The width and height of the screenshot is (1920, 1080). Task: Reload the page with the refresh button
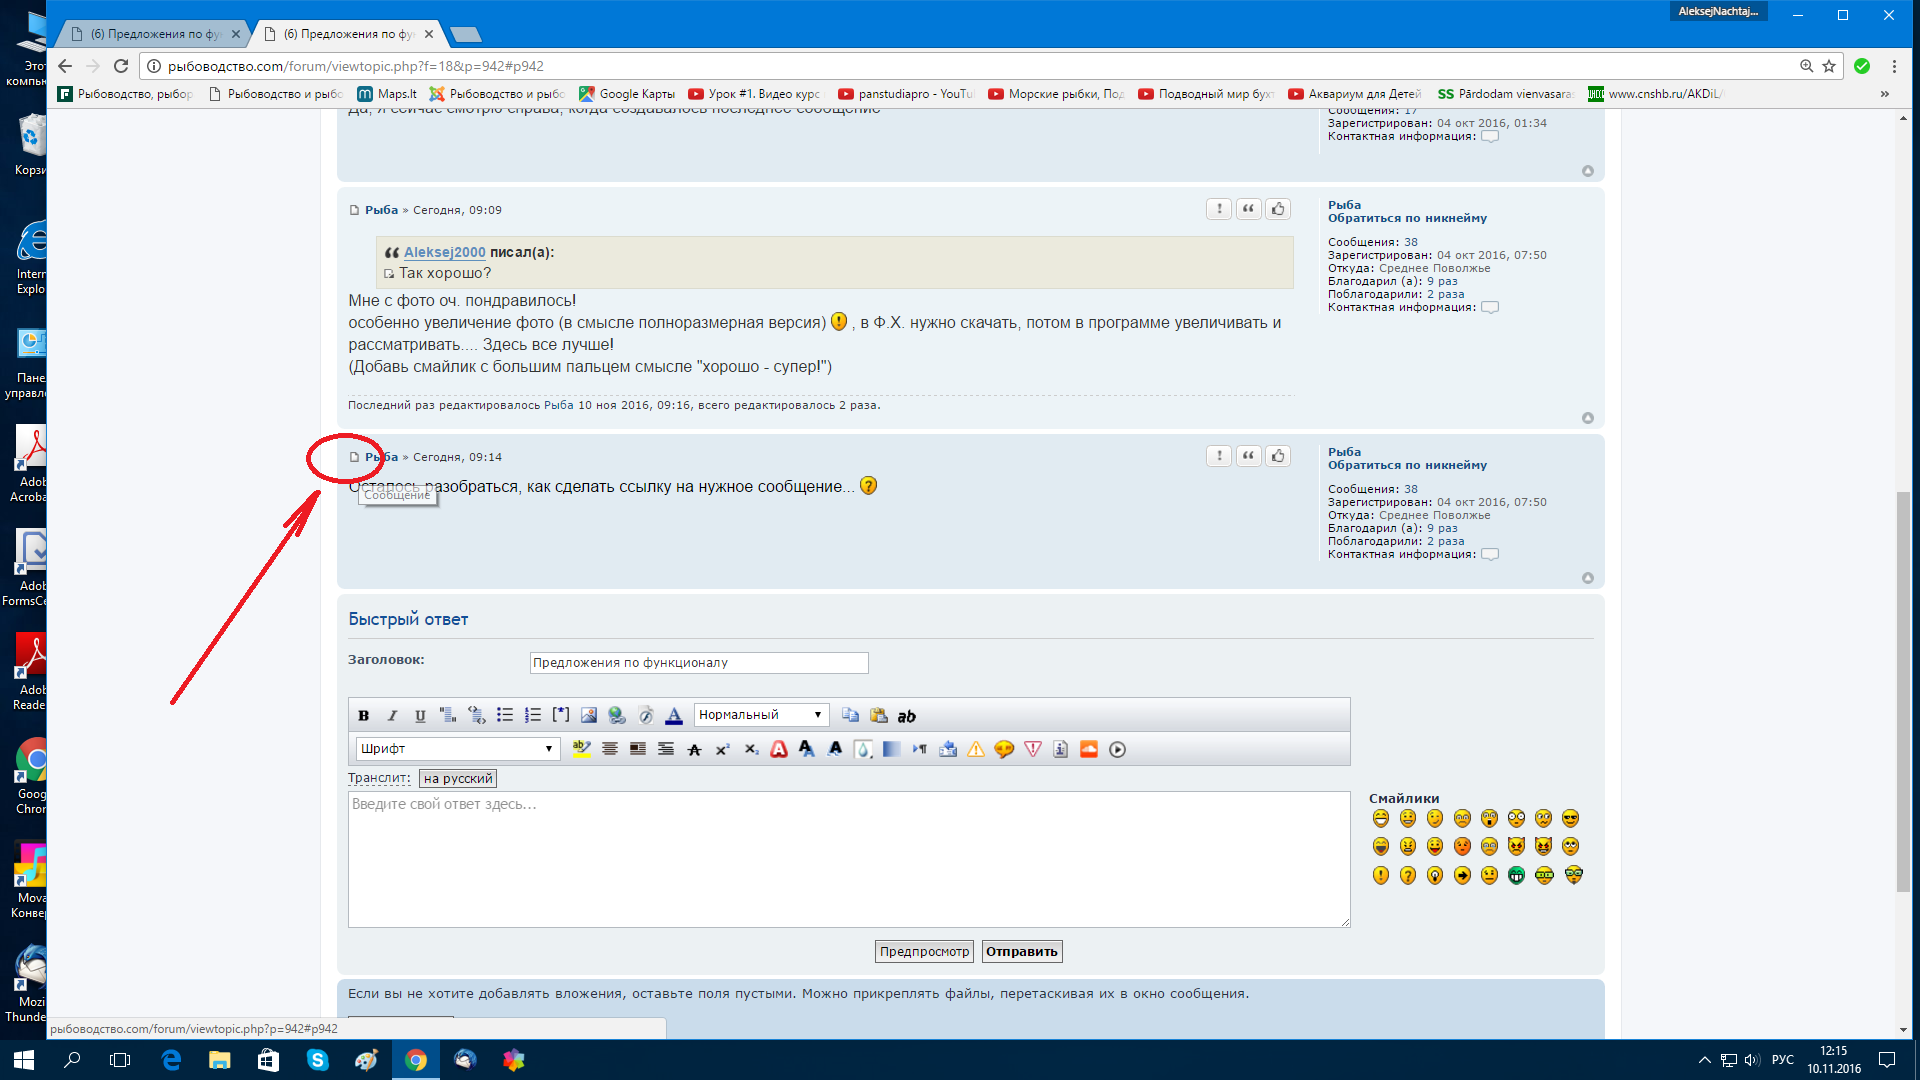click(x=121, y=66)
